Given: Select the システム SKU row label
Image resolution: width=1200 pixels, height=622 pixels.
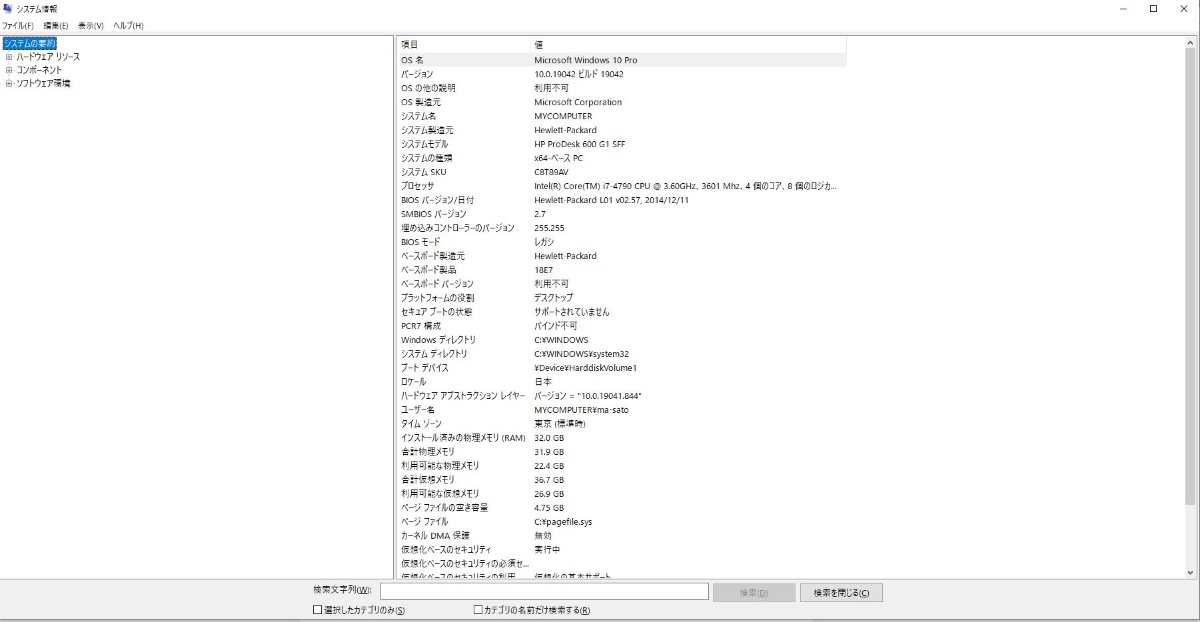Looking at the screenshot, I should coord(423,172).
